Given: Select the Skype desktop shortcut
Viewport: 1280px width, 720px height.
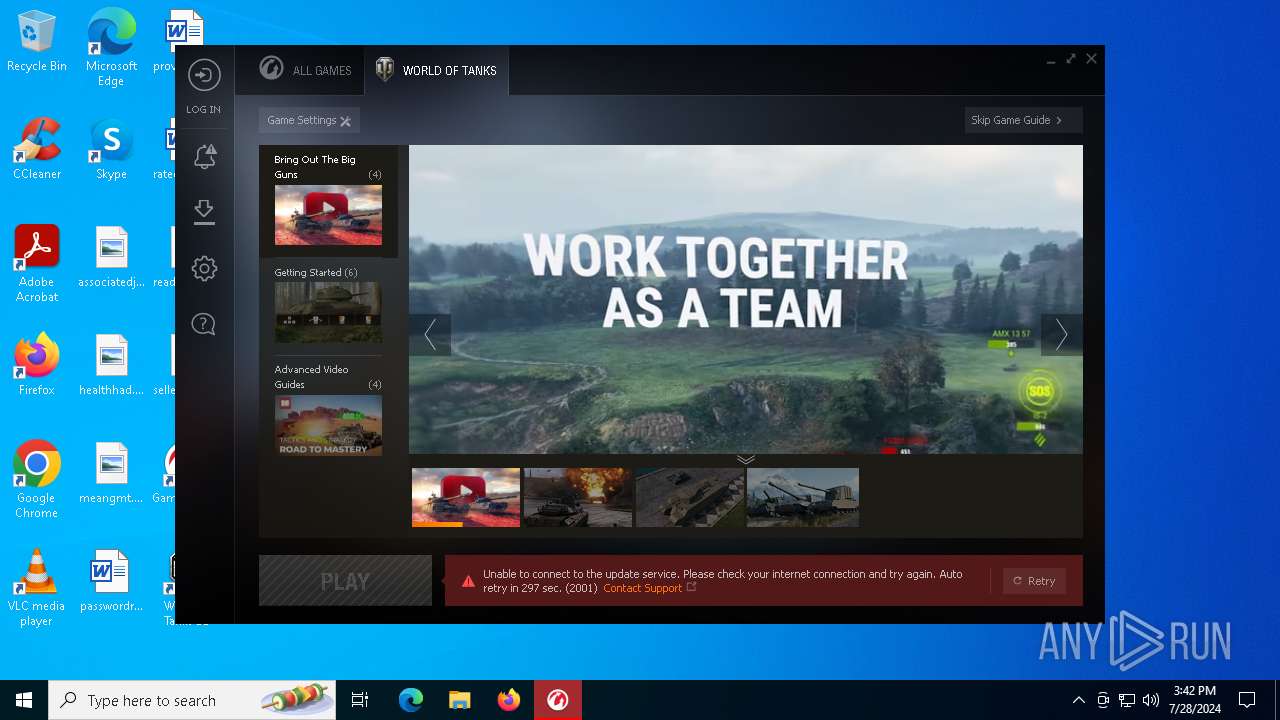Looking at the screenshot, I should tap(111, 149).
